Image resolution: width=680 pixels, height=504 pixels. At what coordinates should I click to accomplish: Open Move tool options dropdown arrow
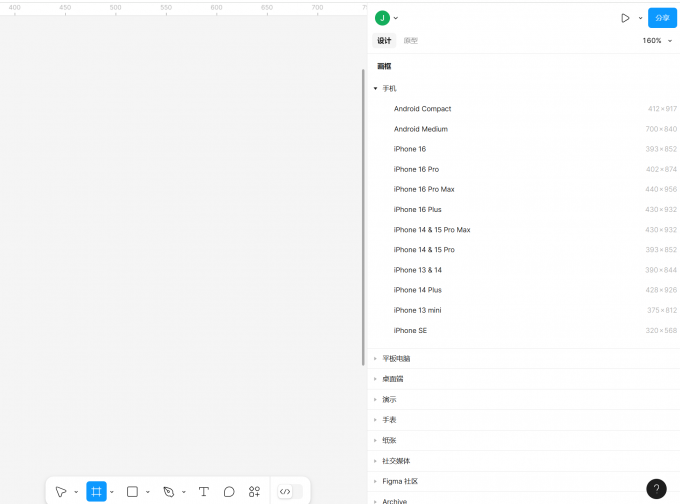click(x=76, y=492)
